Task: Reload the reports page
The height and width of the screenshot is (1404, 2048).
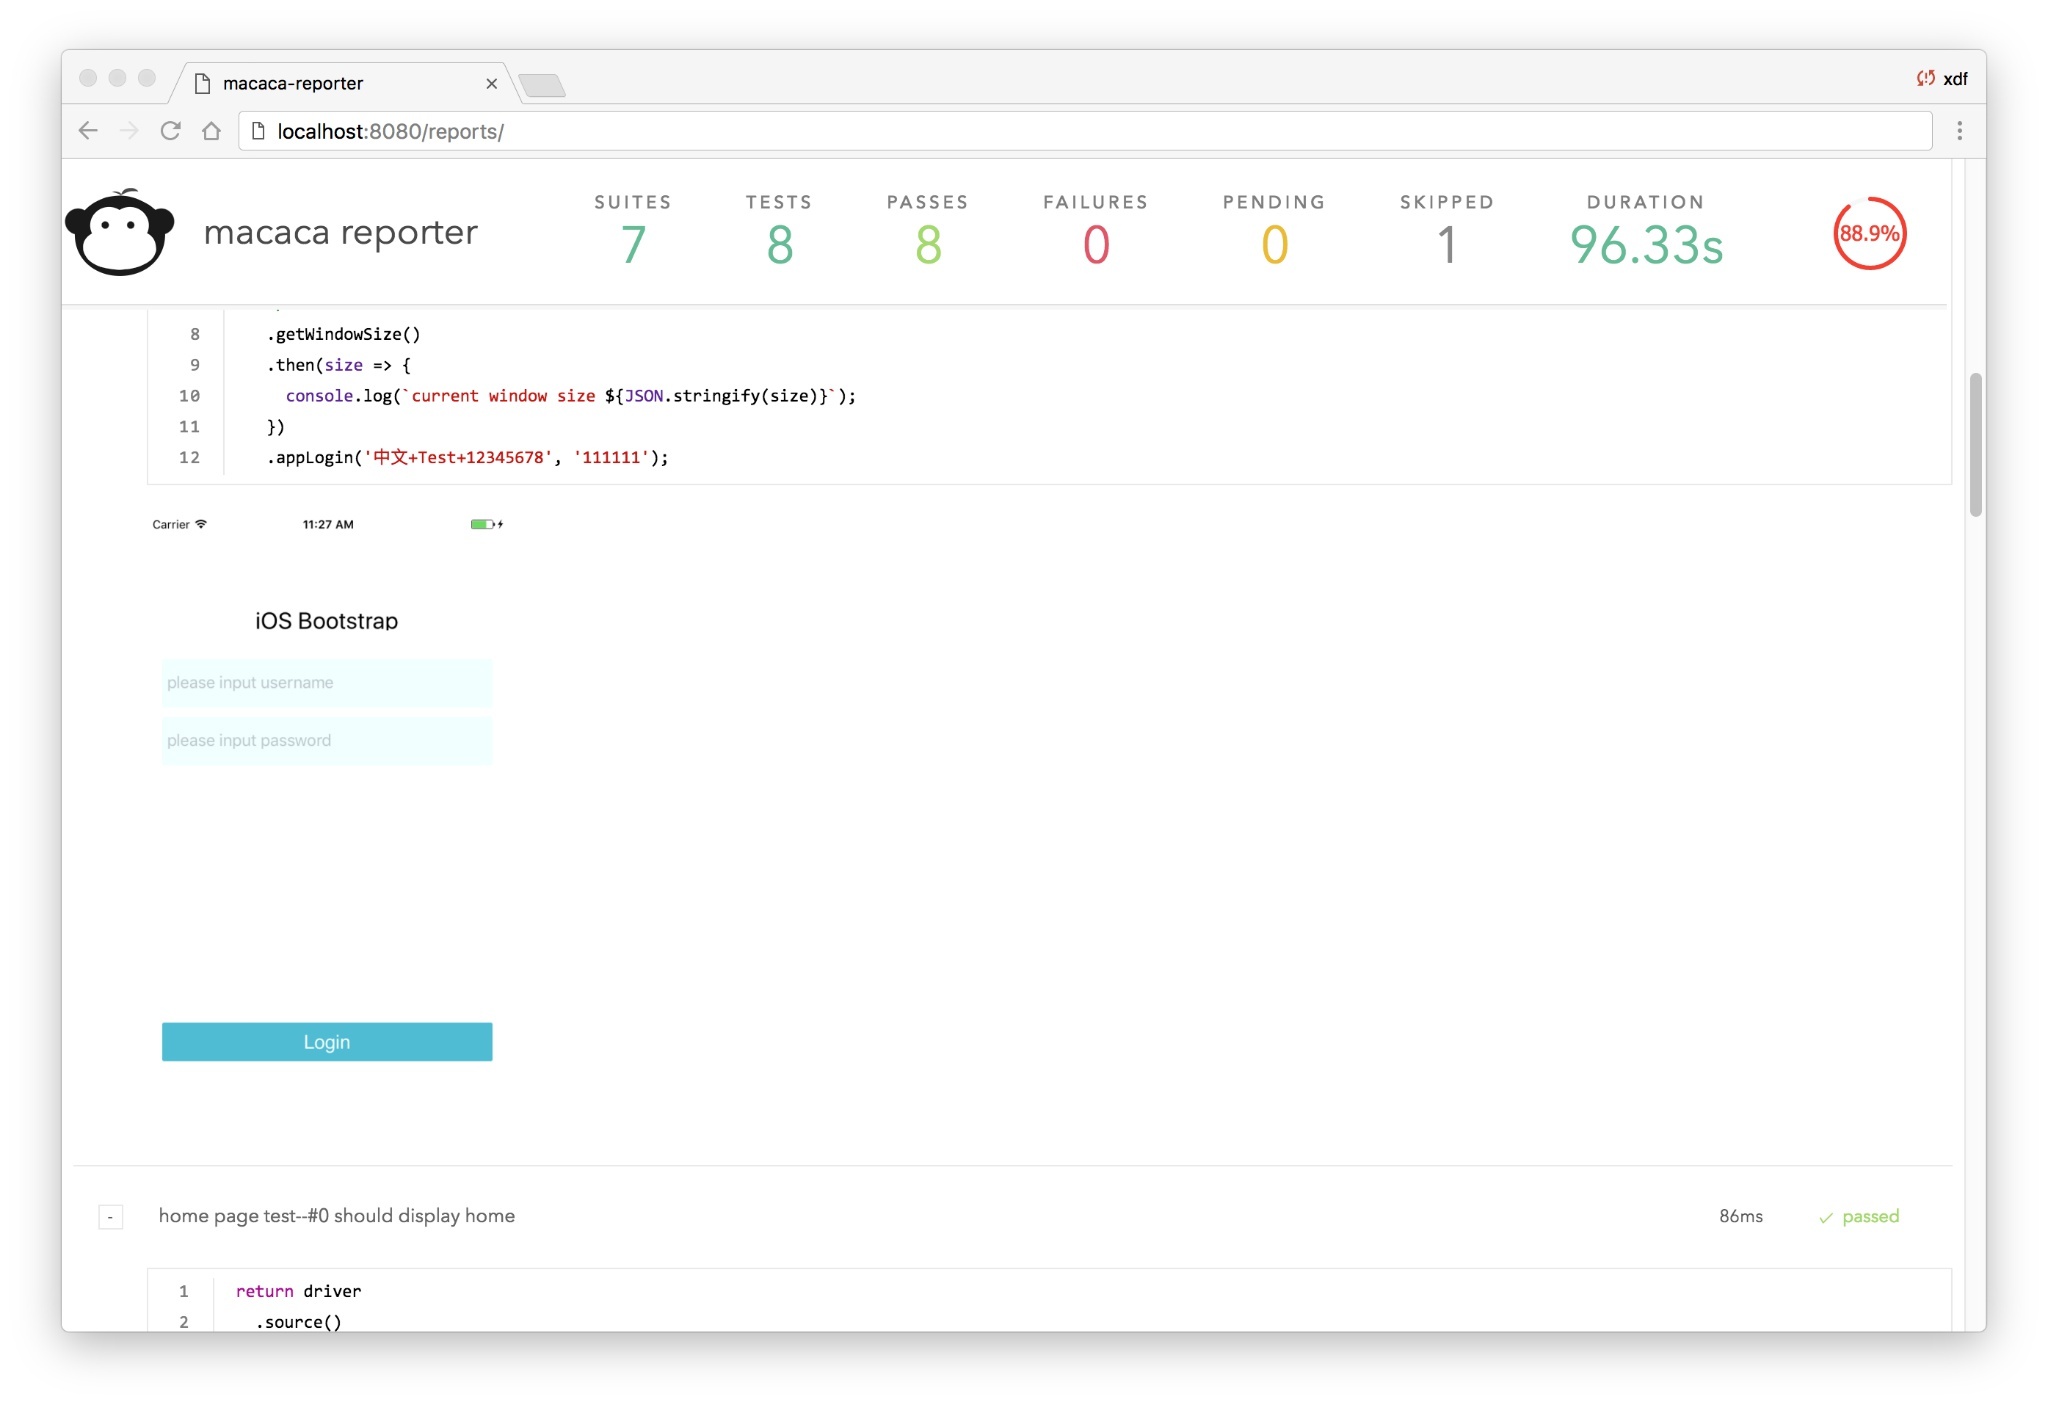Action: tap(170, 131)
